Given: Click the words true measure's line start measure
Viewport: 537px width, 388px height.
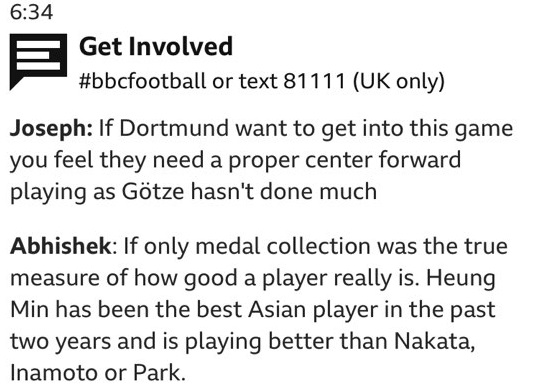Looking at the screenshot, I should 55,278.
